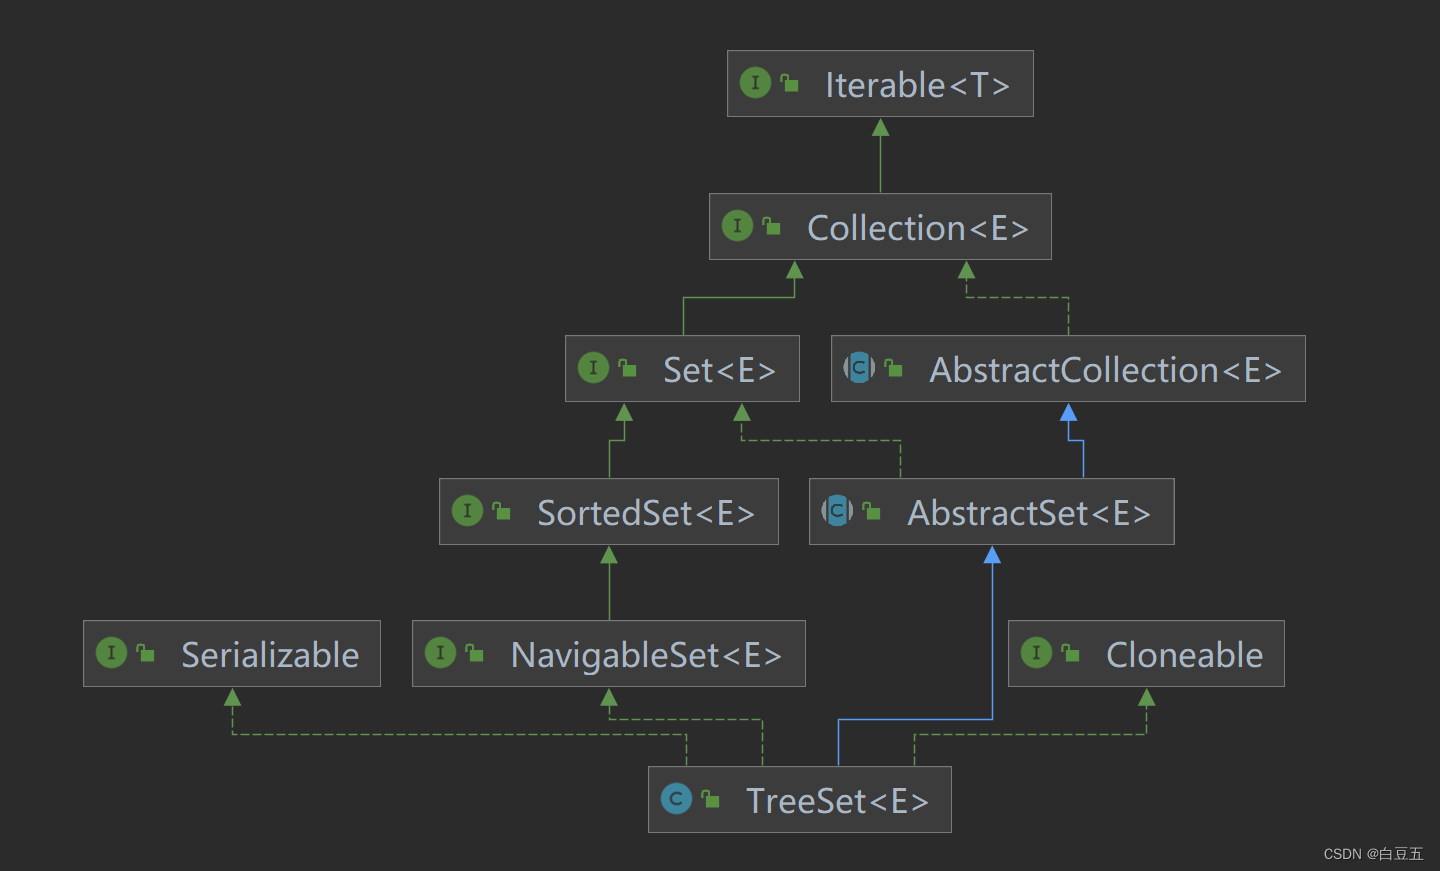This screenshot has width=1440, height=871.
Task: Select the Iterable<T> label text
Action: pyautogui.click(x=917, y=85)
